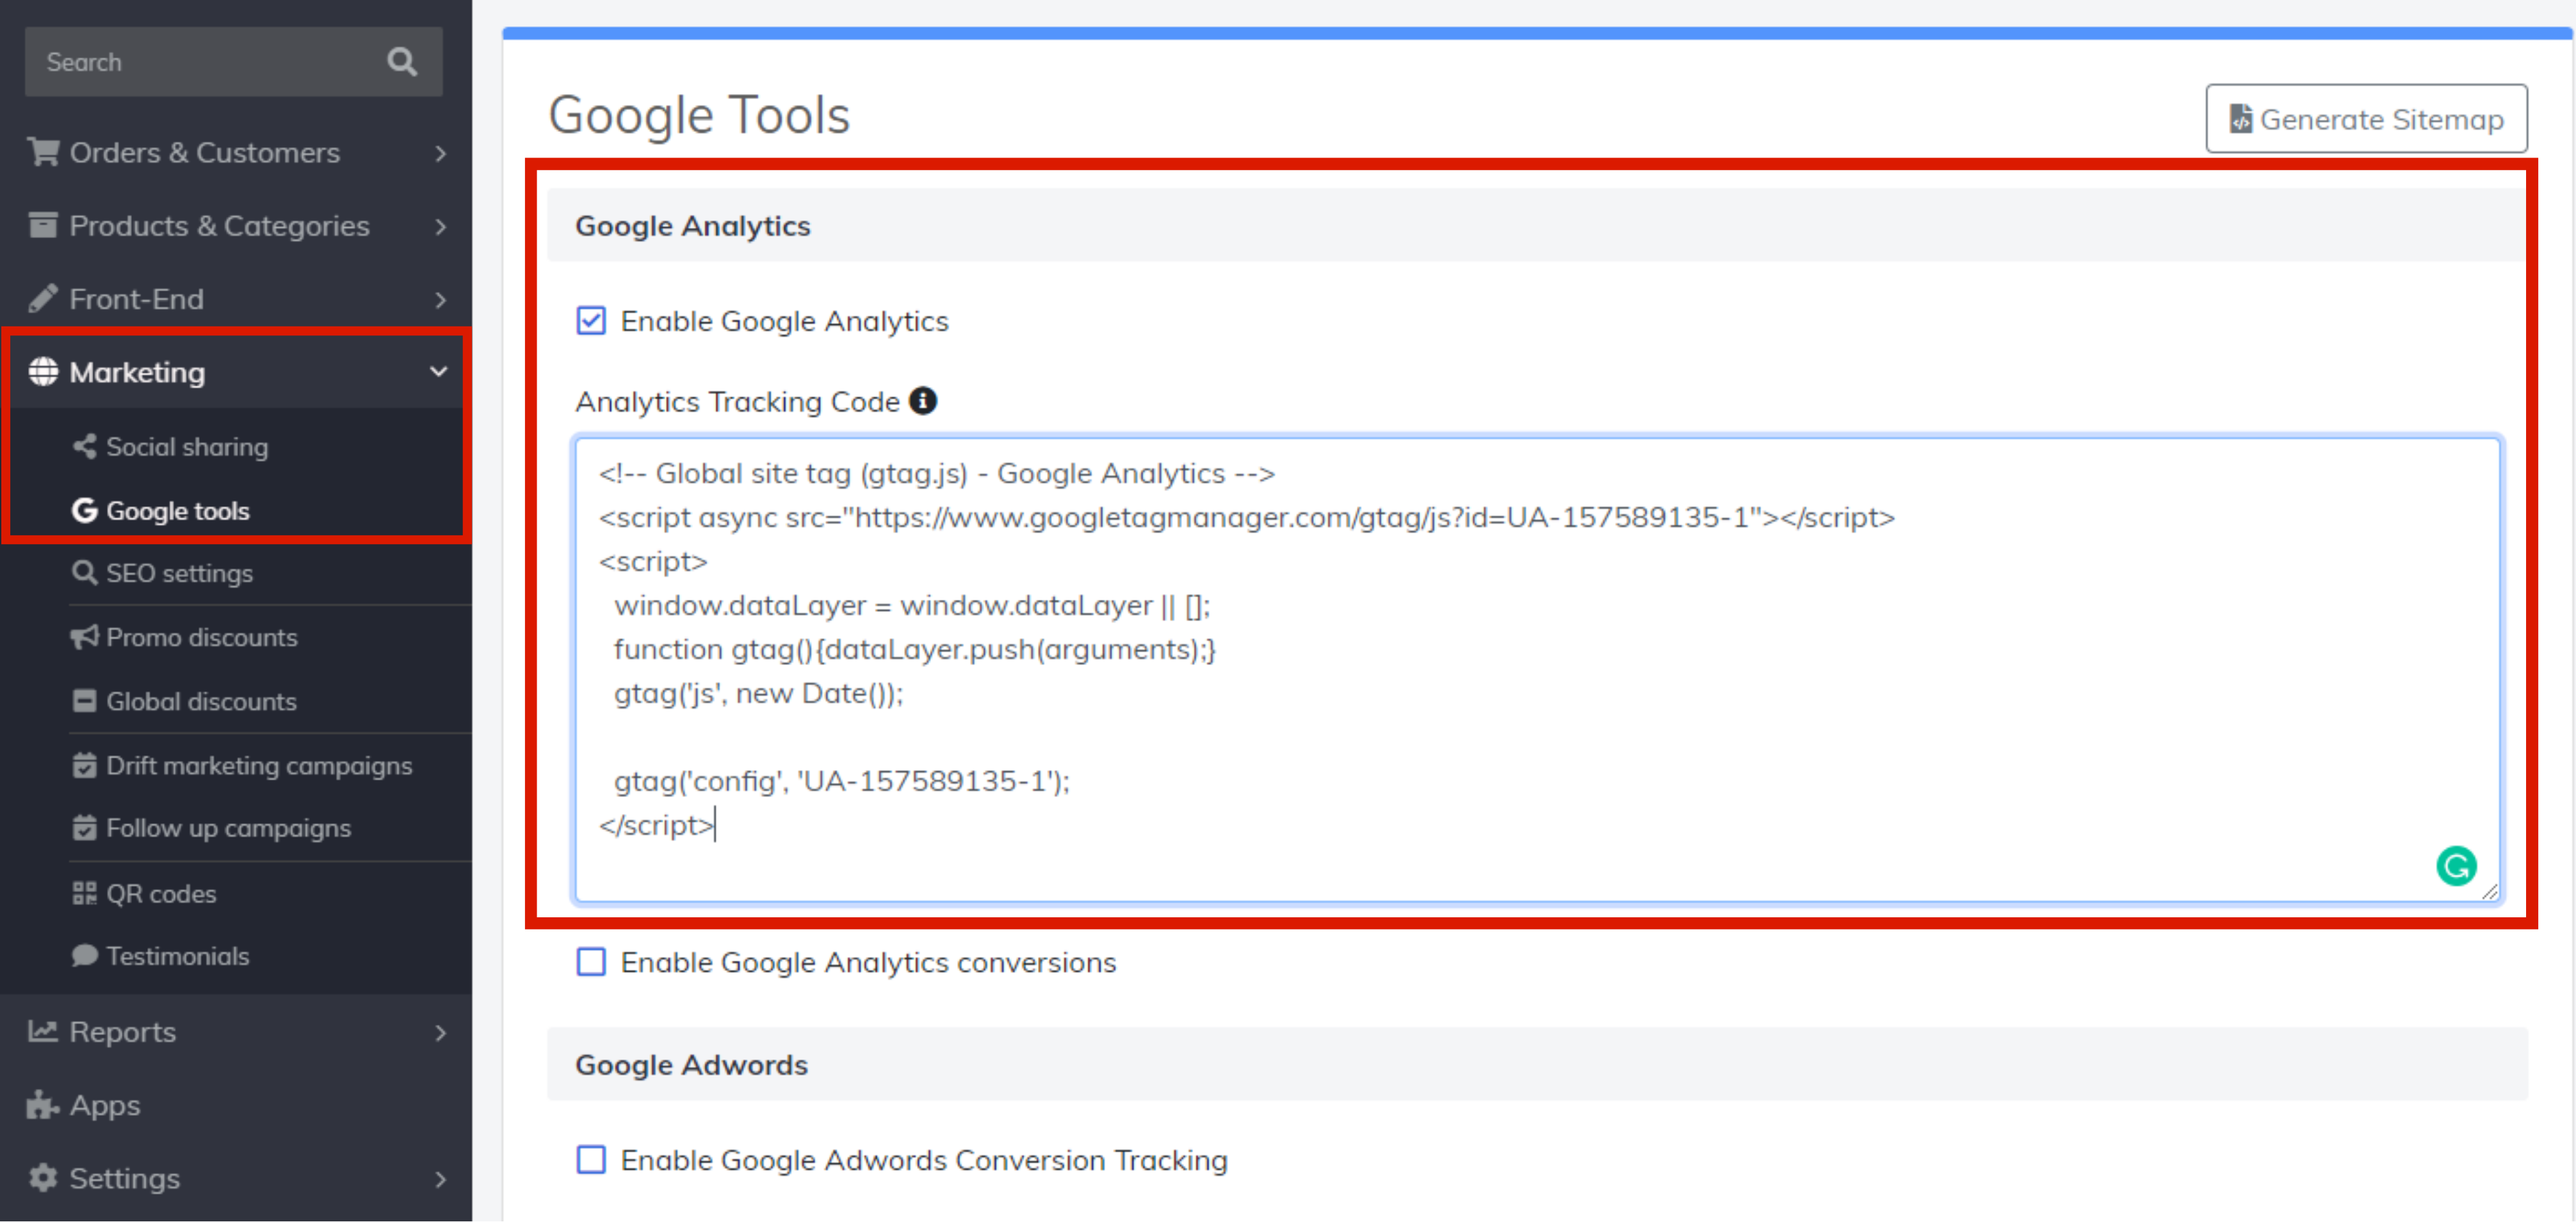Click the Google tools G icon
The height and width of the screenshot is (1222, 2576).
pyautogui.click(x=84, y=511)
